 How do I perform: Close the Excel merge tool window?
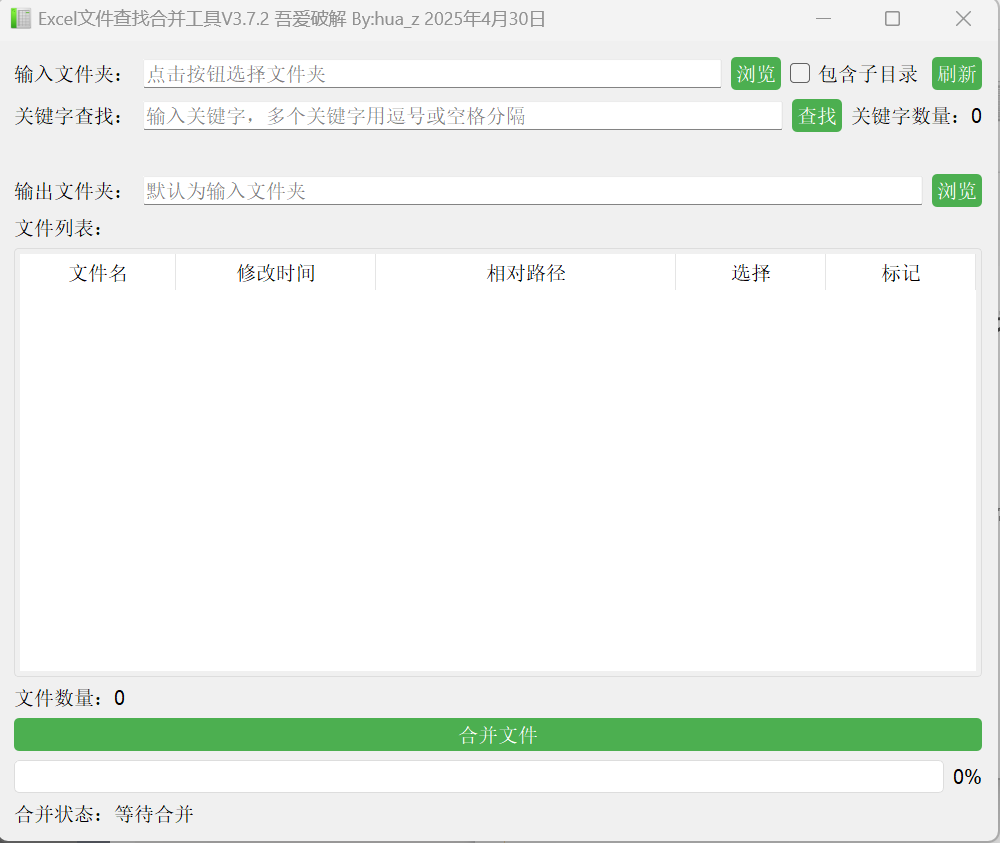coord(963,18)
